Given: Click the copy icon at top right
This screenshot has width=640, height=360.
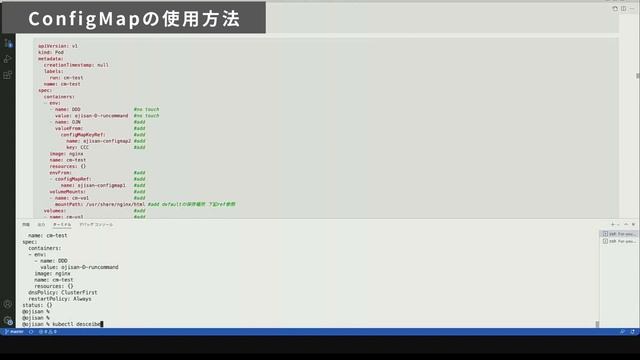Looking at the screenshot, I should click(x=615, y=8).
